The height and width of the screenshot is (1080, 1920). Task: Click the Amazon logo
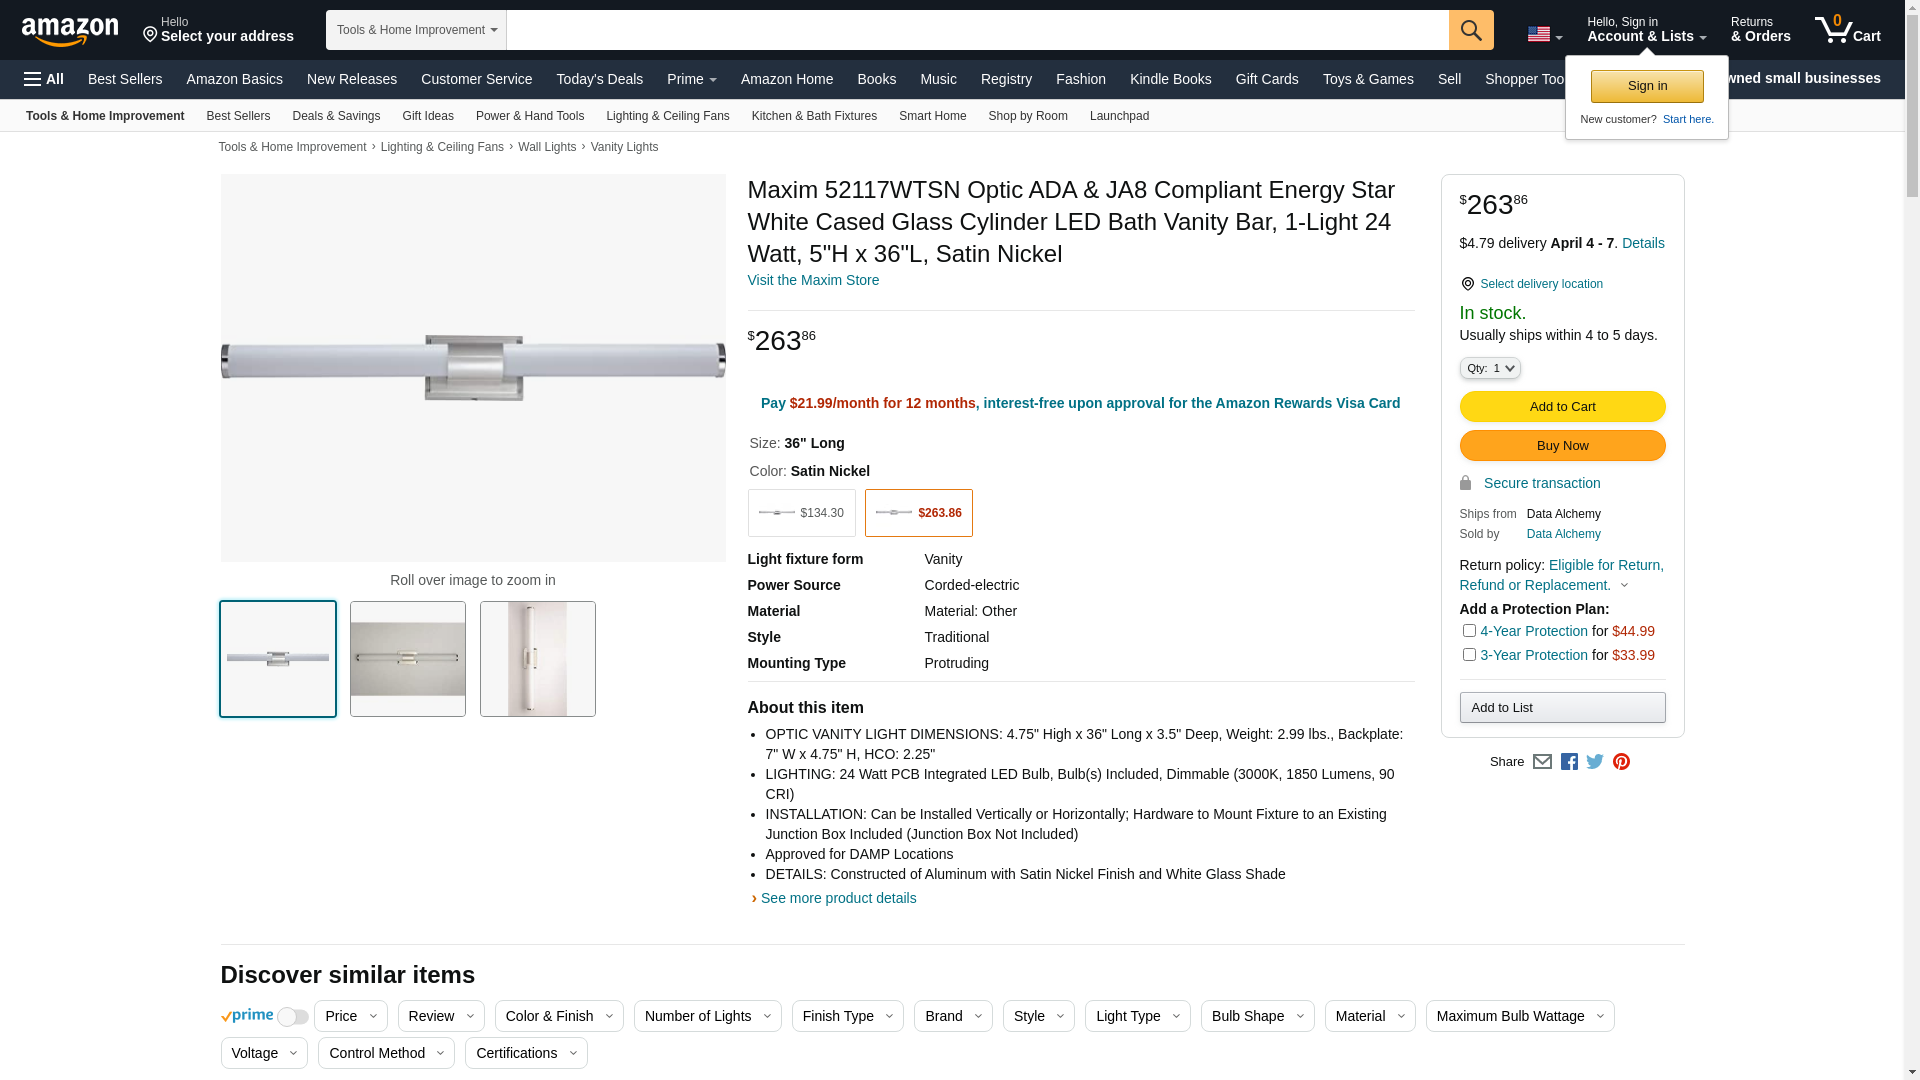pos(70,31)
